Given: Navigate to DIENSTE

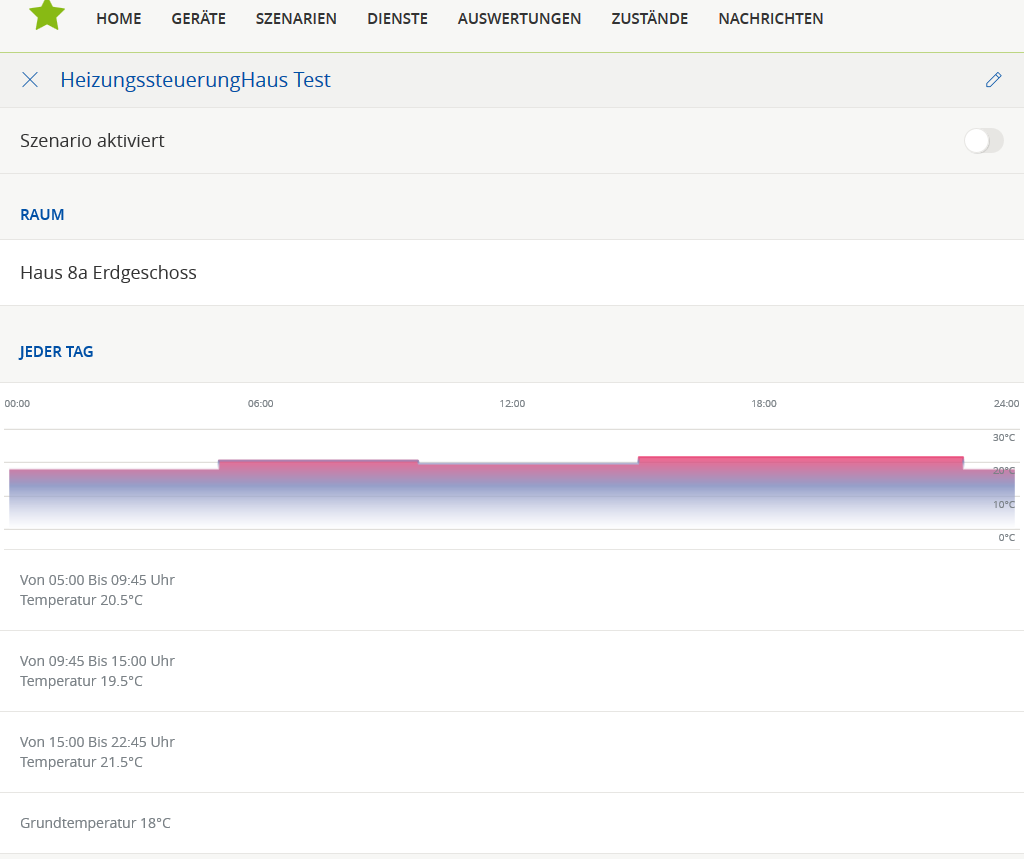Looking at the screenshot, I should point(397,19).
